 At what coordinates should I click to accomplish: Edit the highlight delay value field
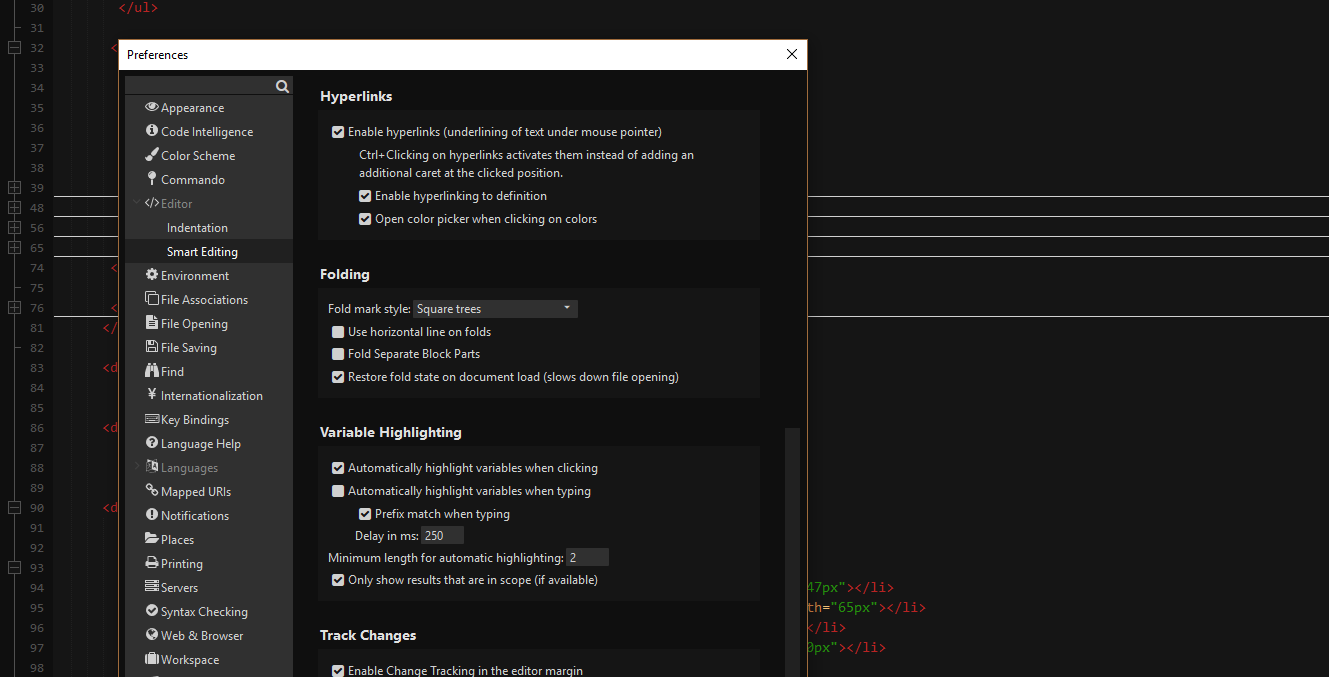[x=442, y=535]
